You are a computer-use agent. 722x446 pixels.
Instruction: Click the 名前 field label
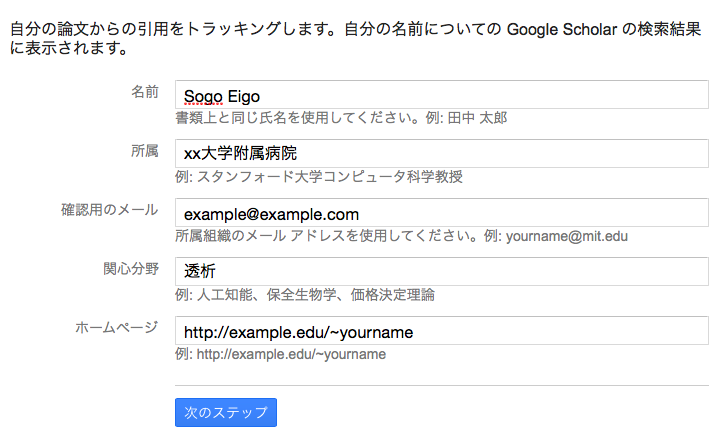[x=144, y=92]
